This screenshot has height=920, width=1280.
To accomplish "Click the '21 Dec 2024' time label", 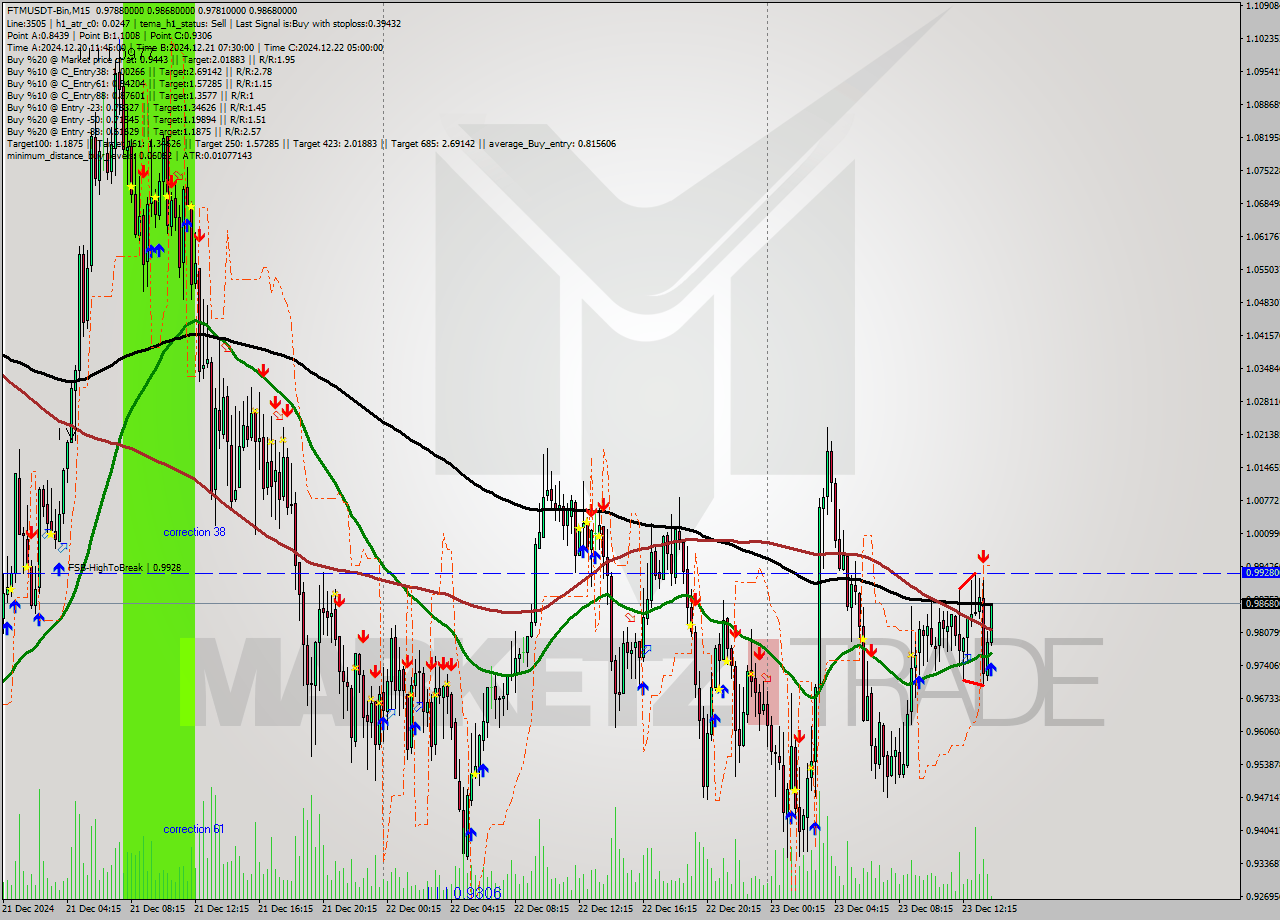I will 29,909.
